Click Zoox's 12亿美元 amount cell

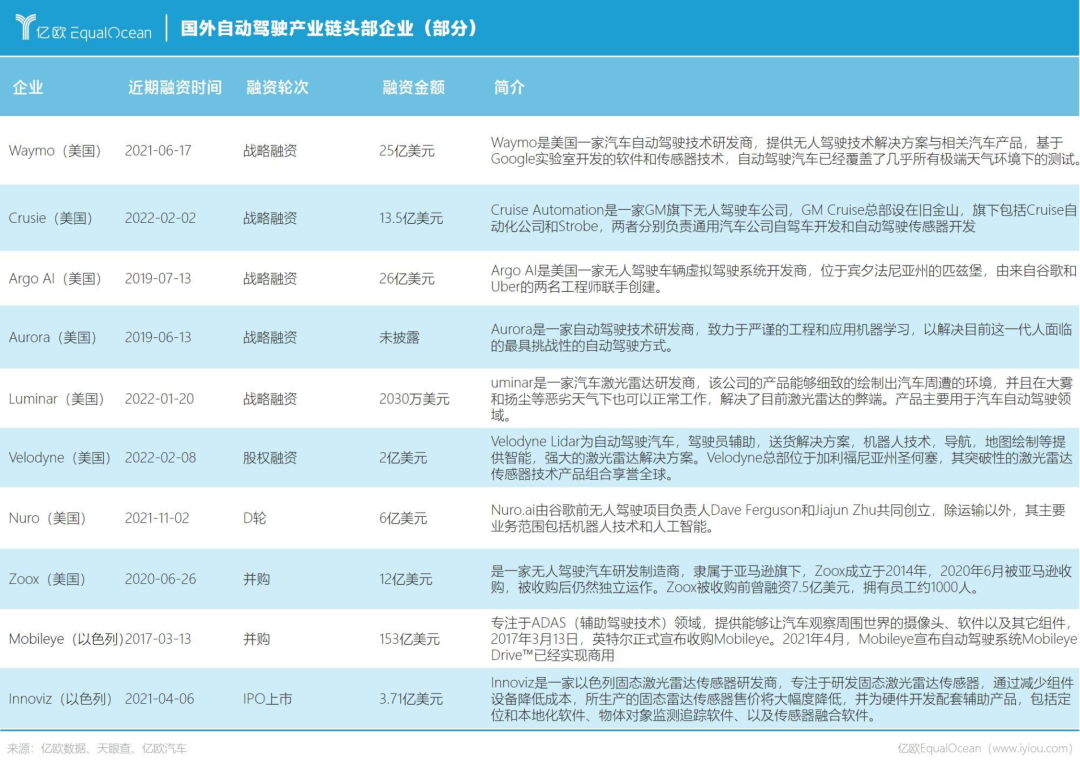click(406, 579)
